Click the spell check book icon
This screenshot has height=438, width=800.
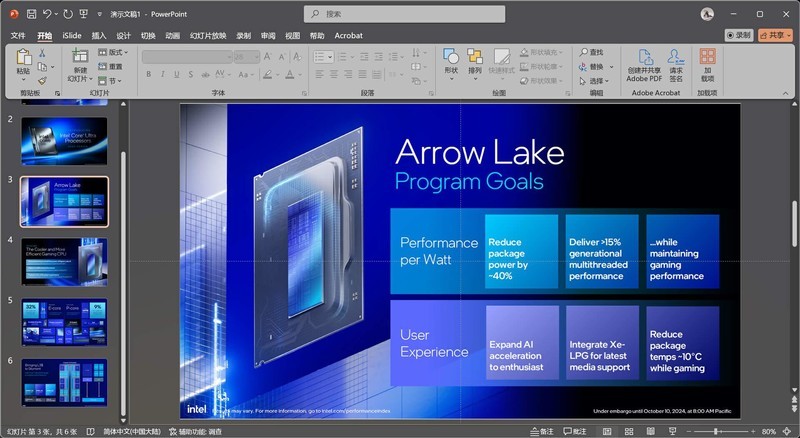click(90, 432)
